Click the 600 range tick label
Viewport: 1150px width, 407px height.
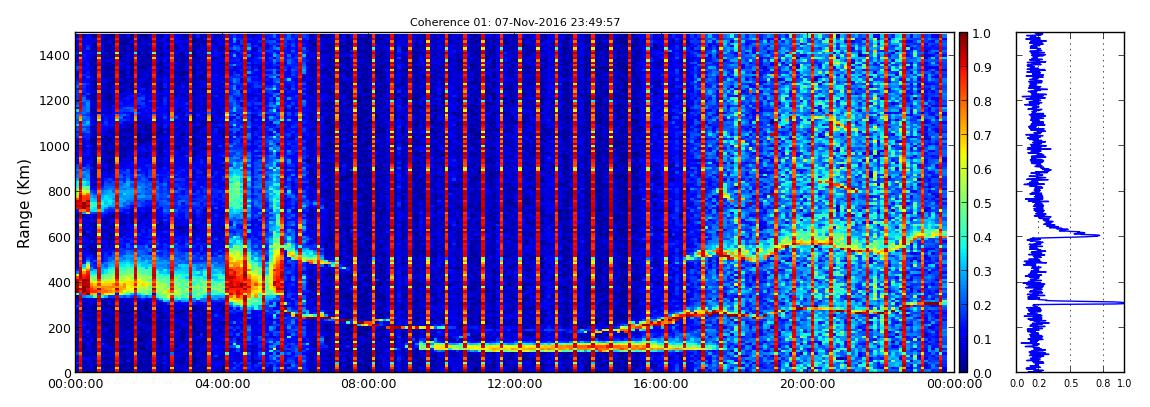tap(58, 237)
